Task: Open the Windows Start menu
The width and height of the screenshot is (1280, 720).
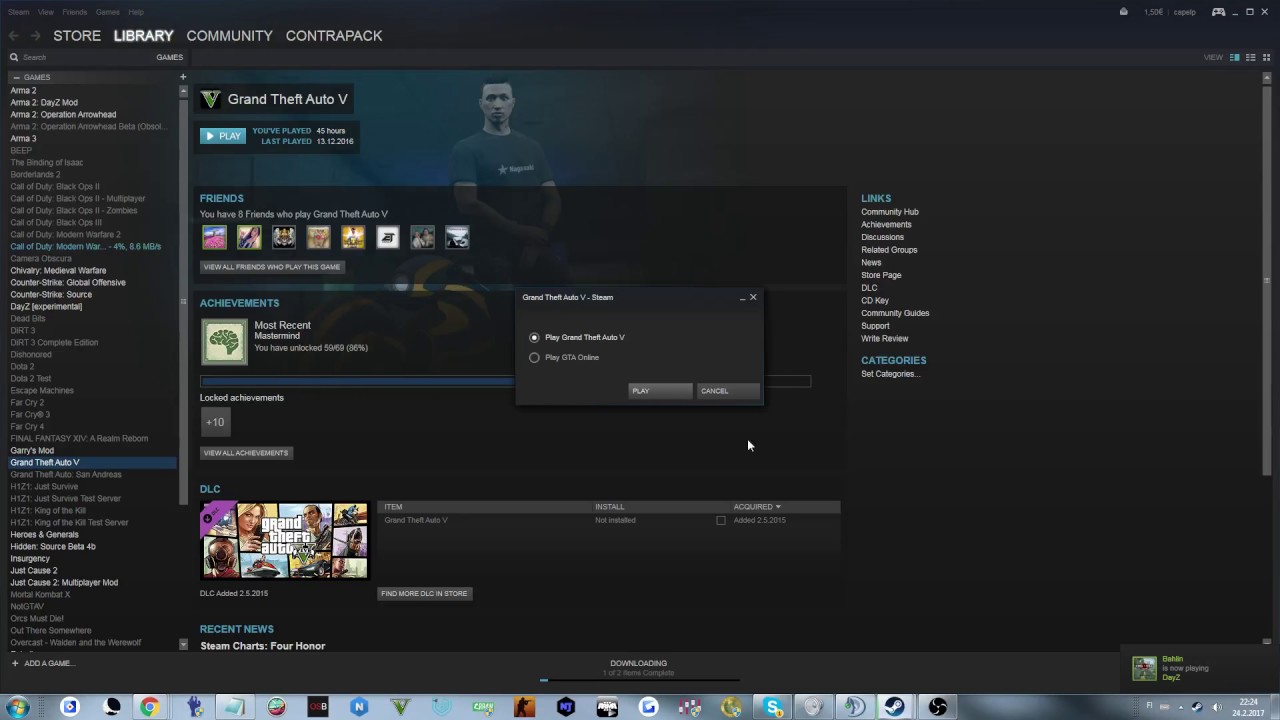Action: 17,707
